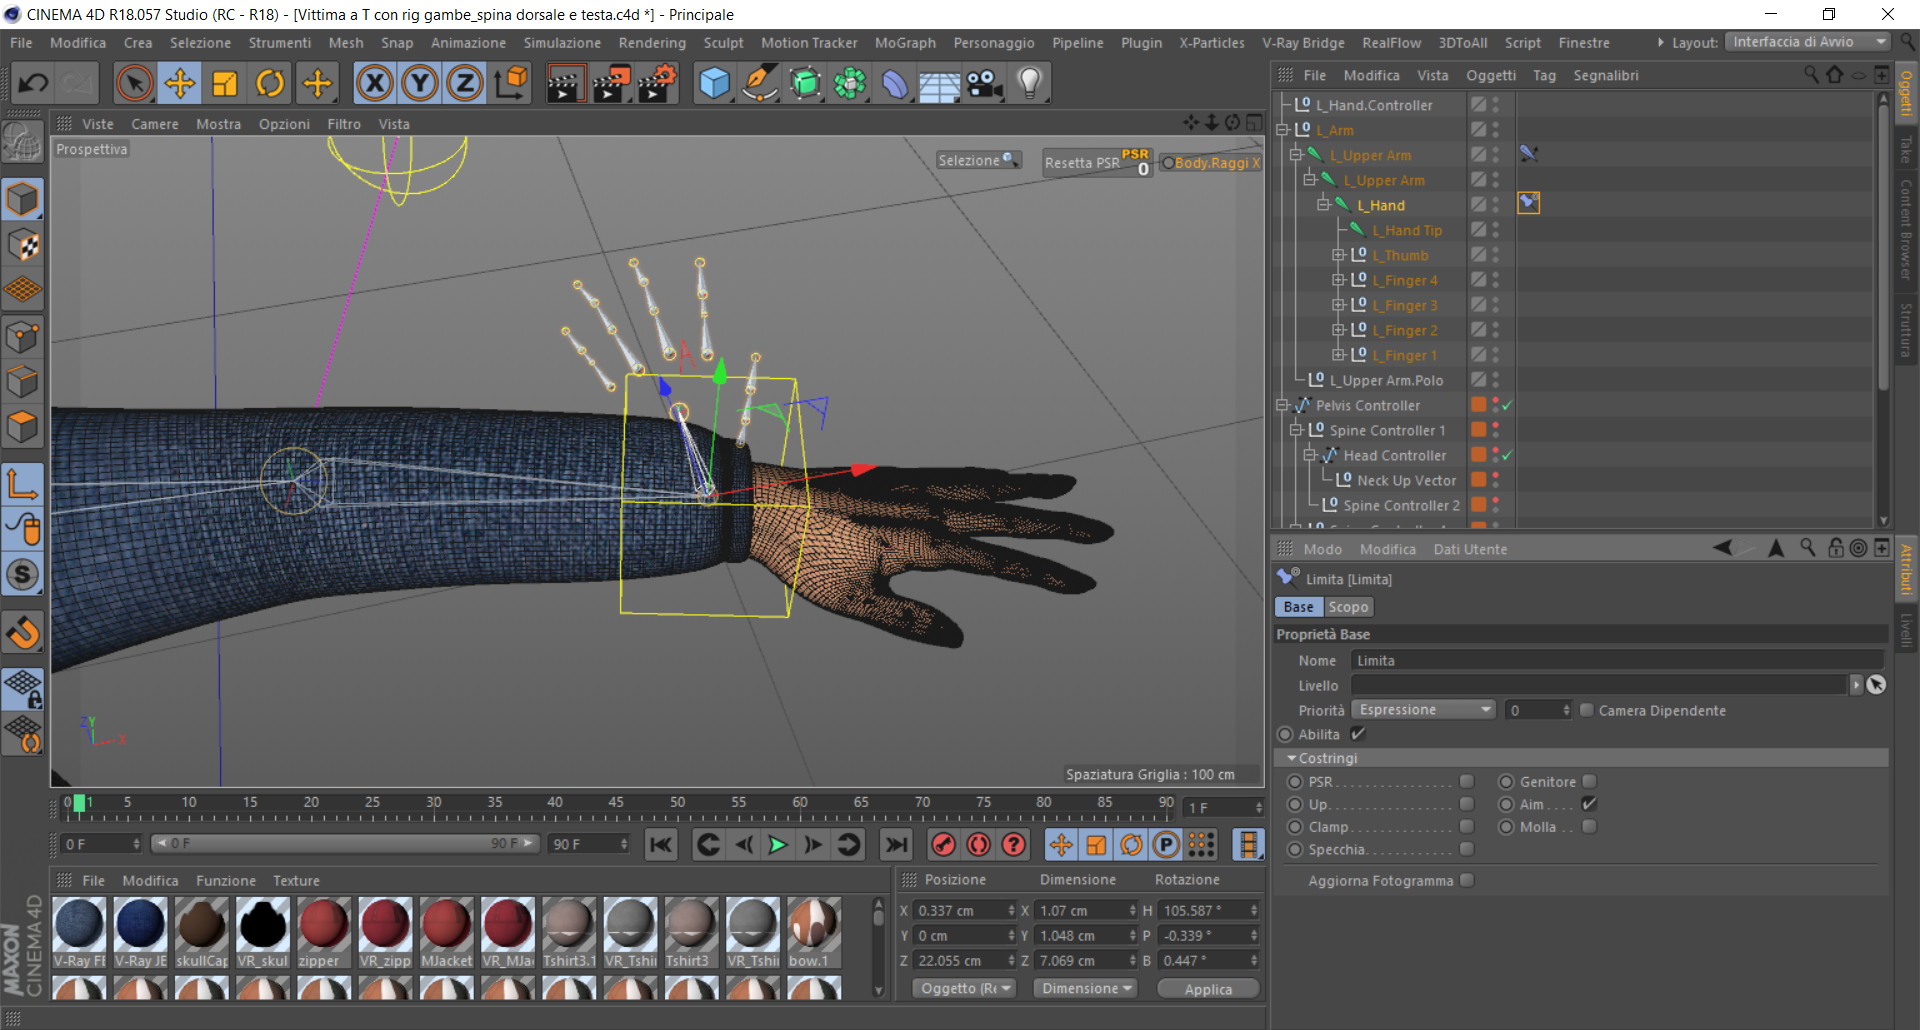Add a cube primitive object
Image resolution: width=1920 pixels, height=1030 pixels.
(714, 83)
